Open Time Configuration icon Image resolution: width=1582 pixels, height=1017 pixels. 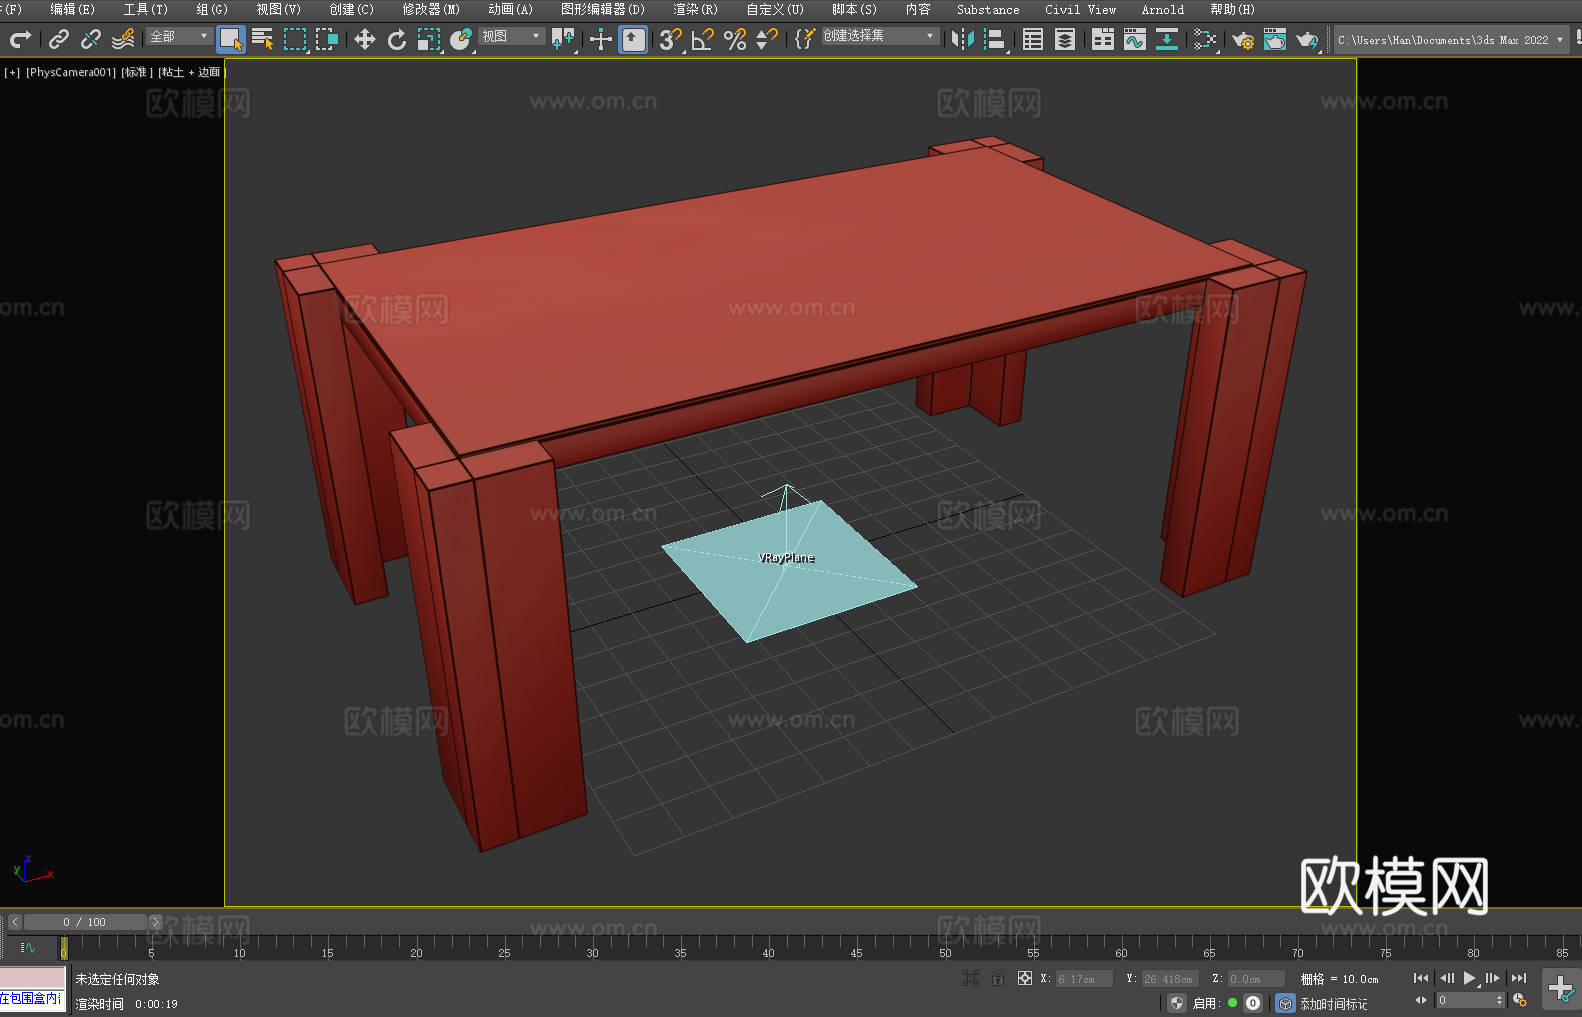[1520, 1000]
